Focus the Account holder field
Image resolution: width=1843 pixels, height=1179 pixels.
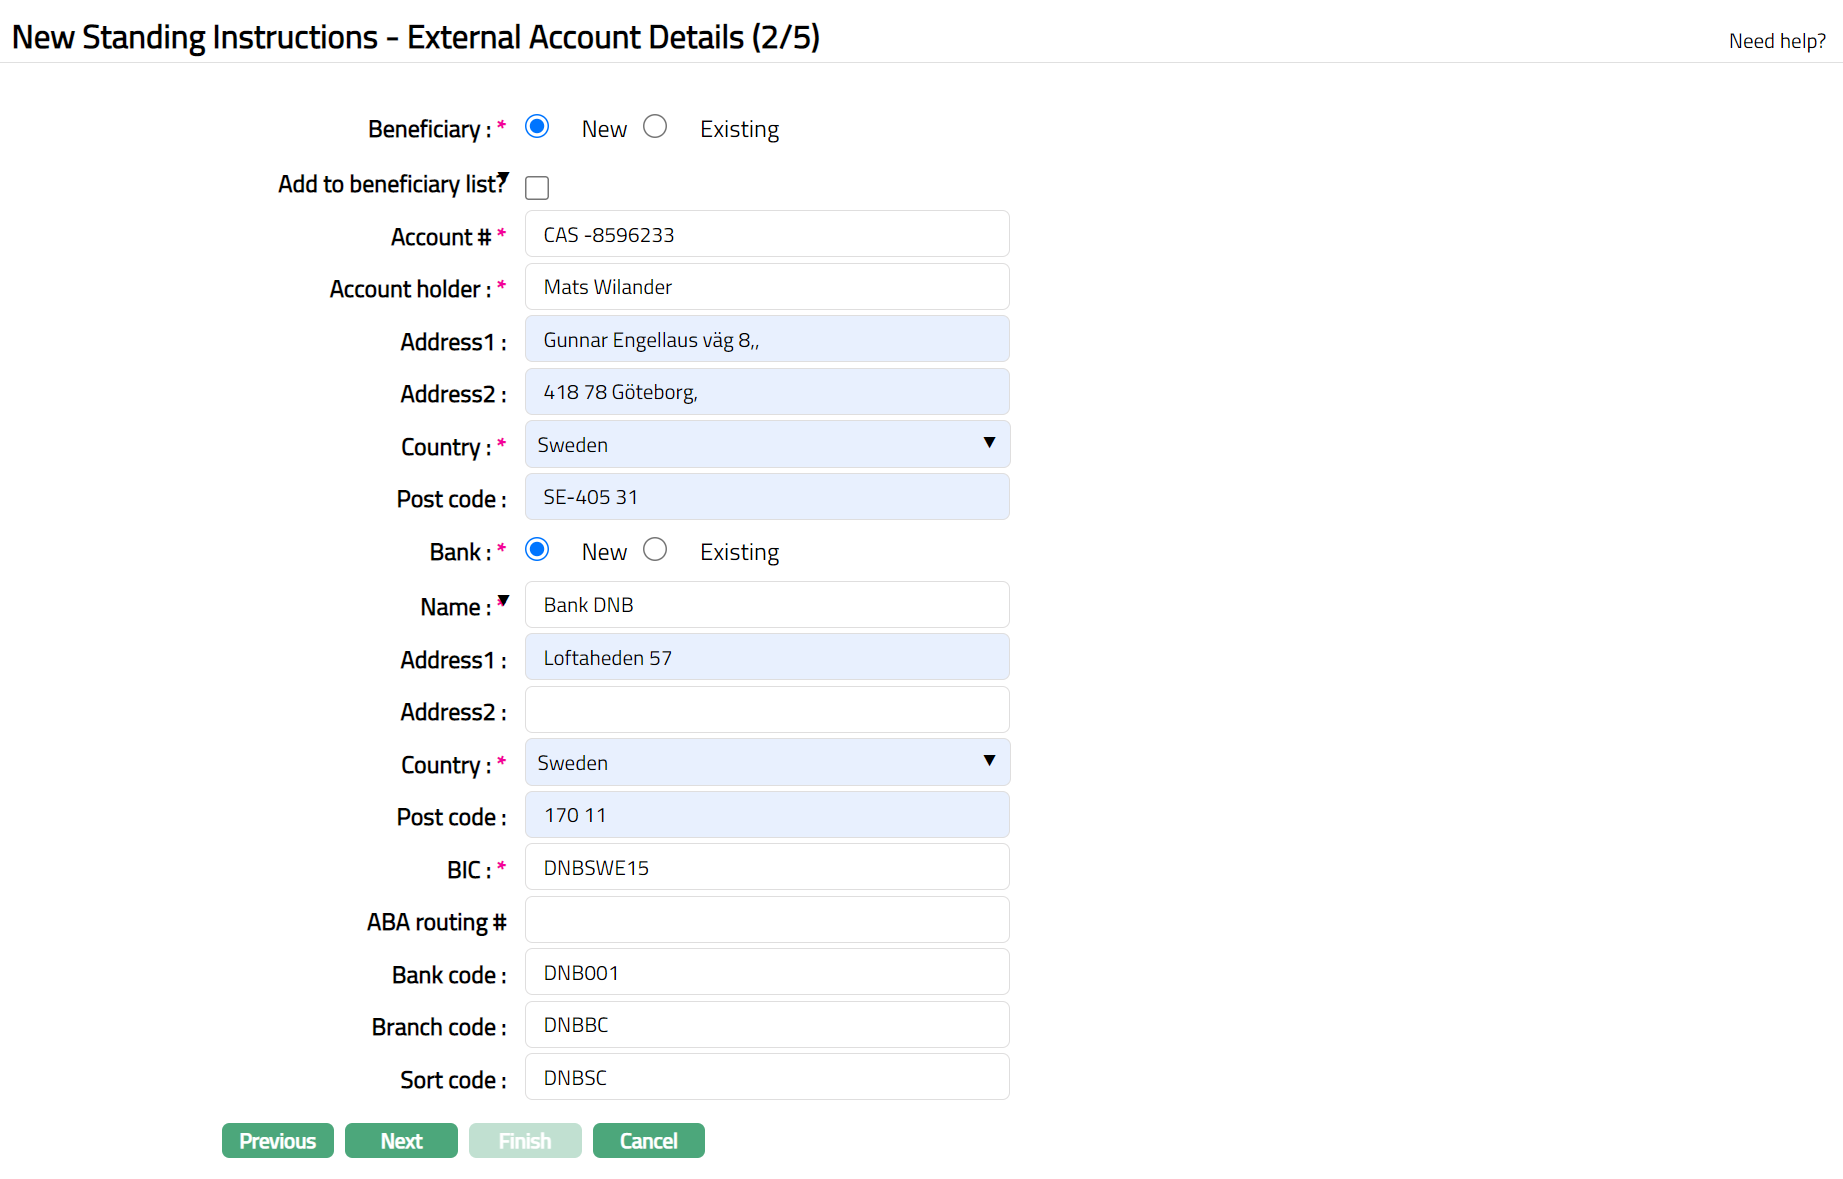point(767,287)
